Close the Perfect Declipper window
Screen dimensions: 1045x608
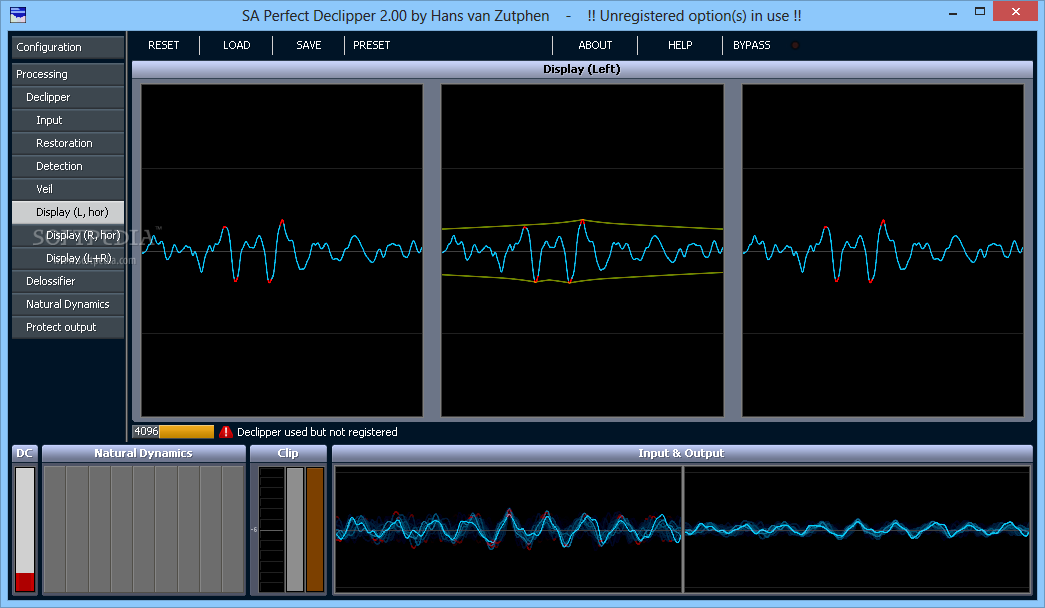1016,11
